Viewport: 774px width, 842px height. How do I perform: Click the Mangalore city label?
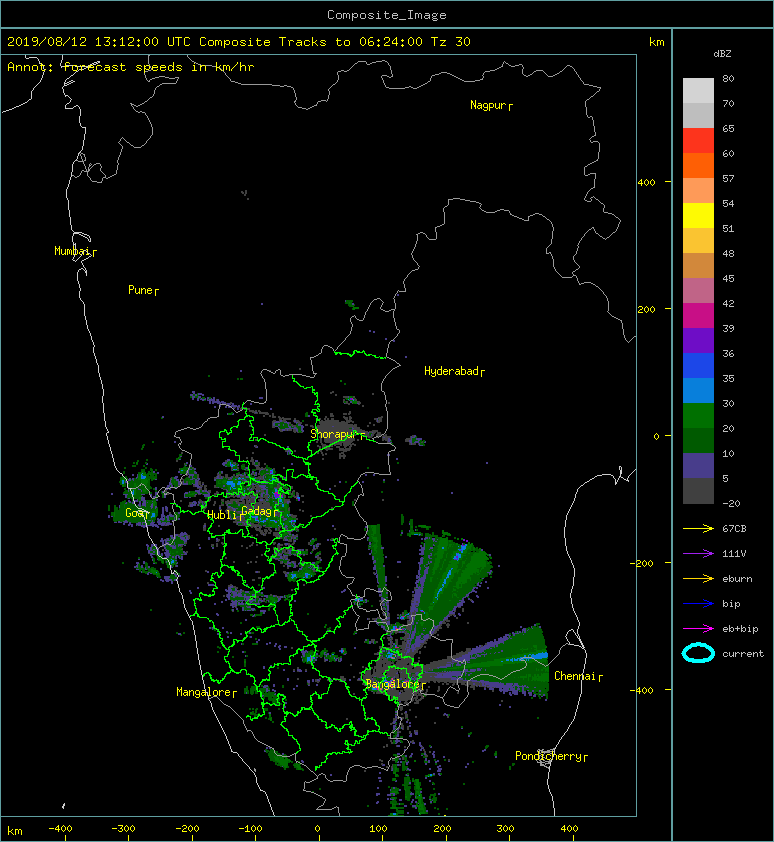coord(206,692)
